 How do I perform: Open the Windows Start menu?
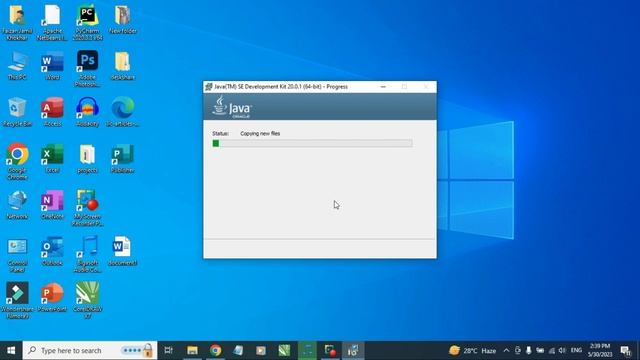(x=11, y=351)
